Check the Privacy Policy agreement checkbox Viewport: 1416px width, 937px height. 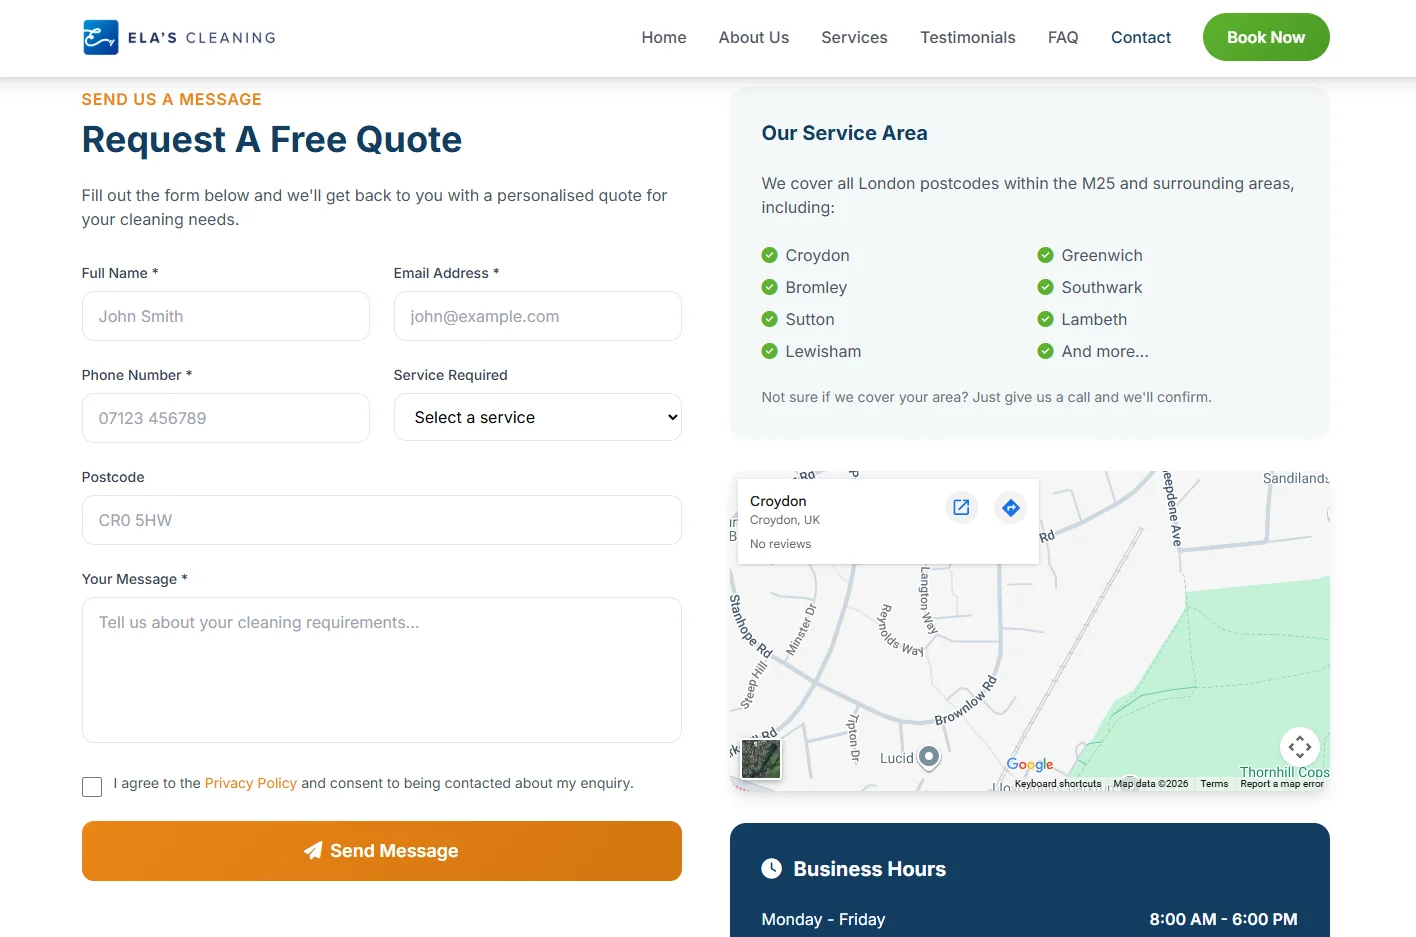click(x=91, y=787)
